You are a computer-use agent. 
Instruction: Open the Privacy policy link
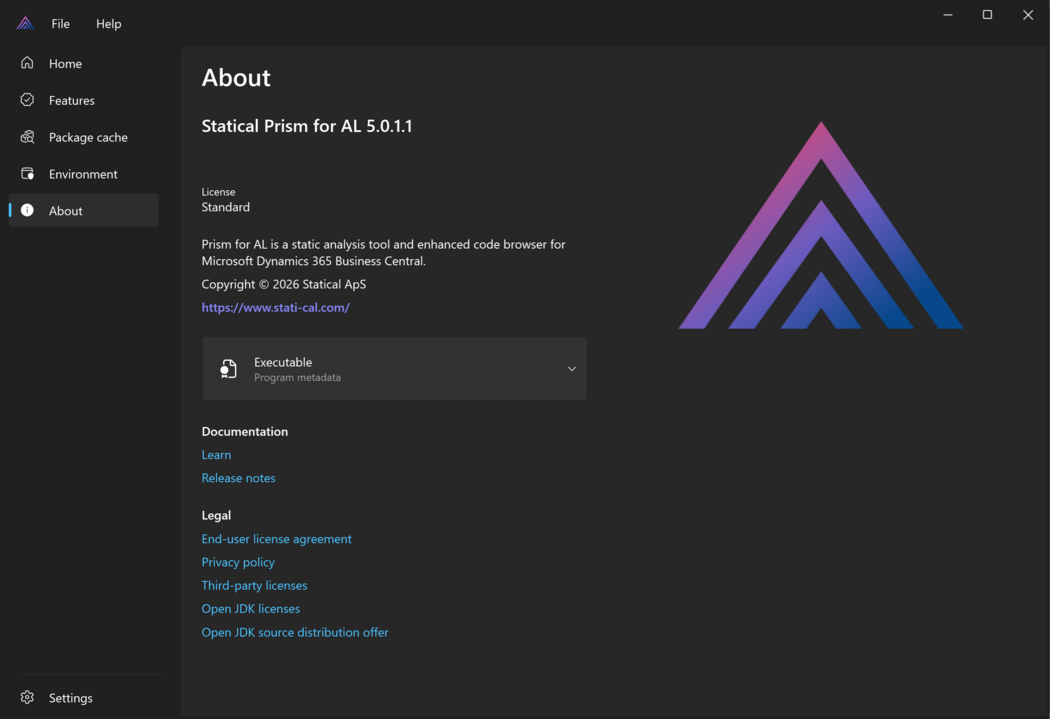[238, 562]
